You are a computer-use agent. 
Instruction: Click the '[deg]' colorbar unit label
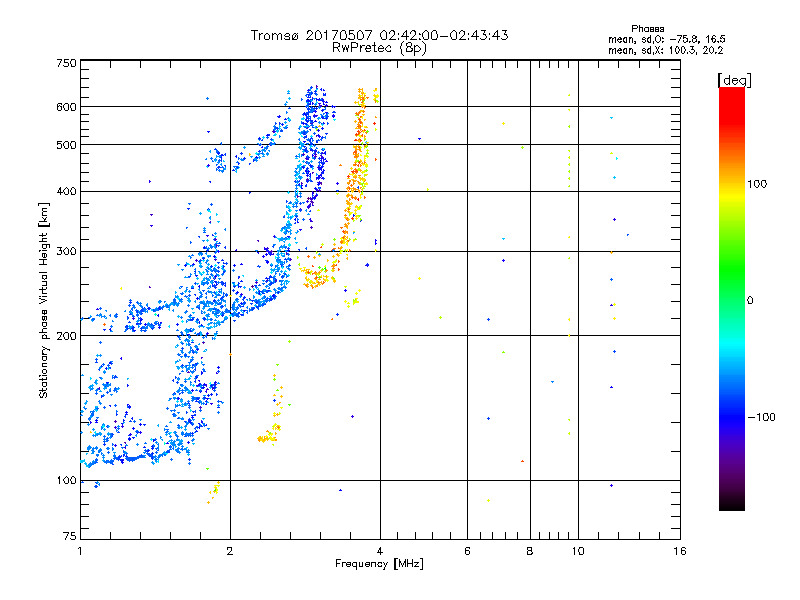(734, 81)
